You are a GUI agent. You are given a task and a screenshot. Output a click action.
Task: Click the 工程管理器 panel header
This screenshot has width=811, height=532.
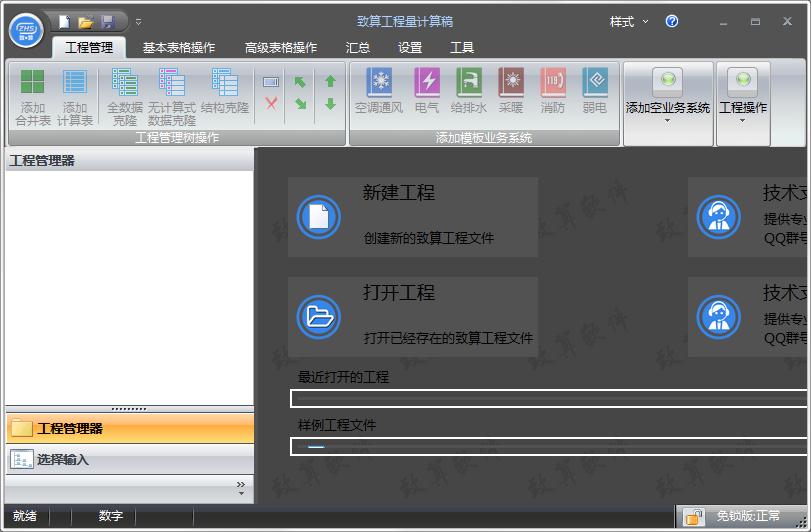click(x=129, y=160)
